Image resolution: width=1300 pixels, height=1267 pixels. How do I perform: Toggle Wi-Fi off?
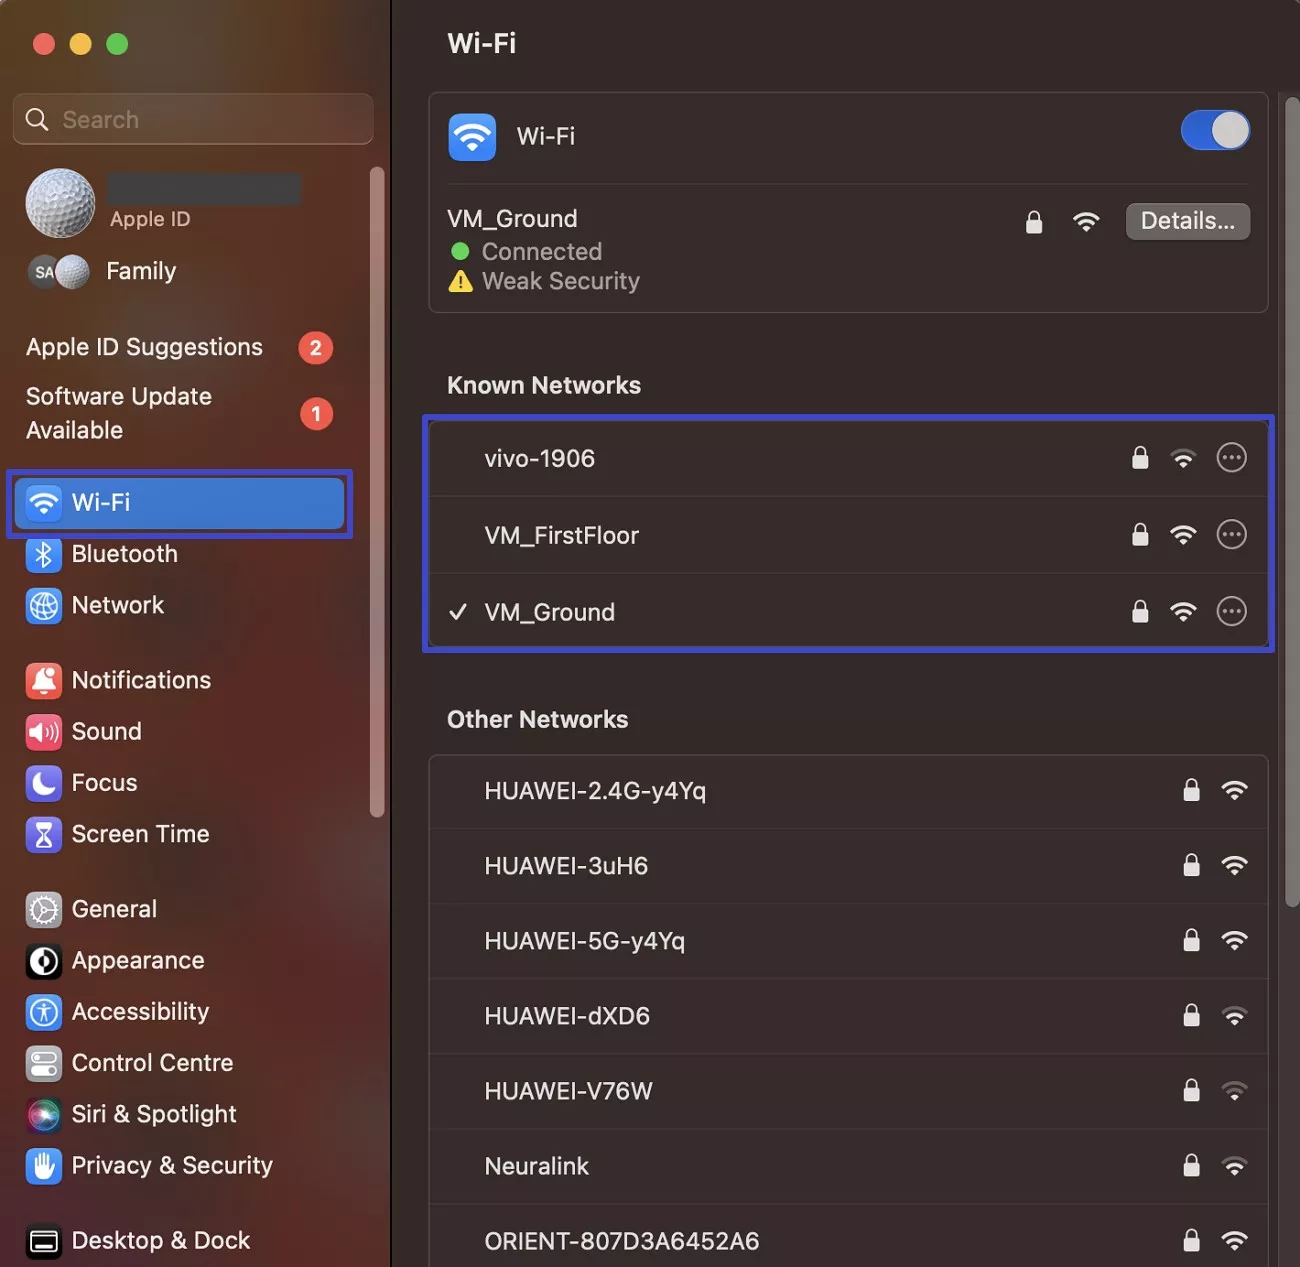1215,130
